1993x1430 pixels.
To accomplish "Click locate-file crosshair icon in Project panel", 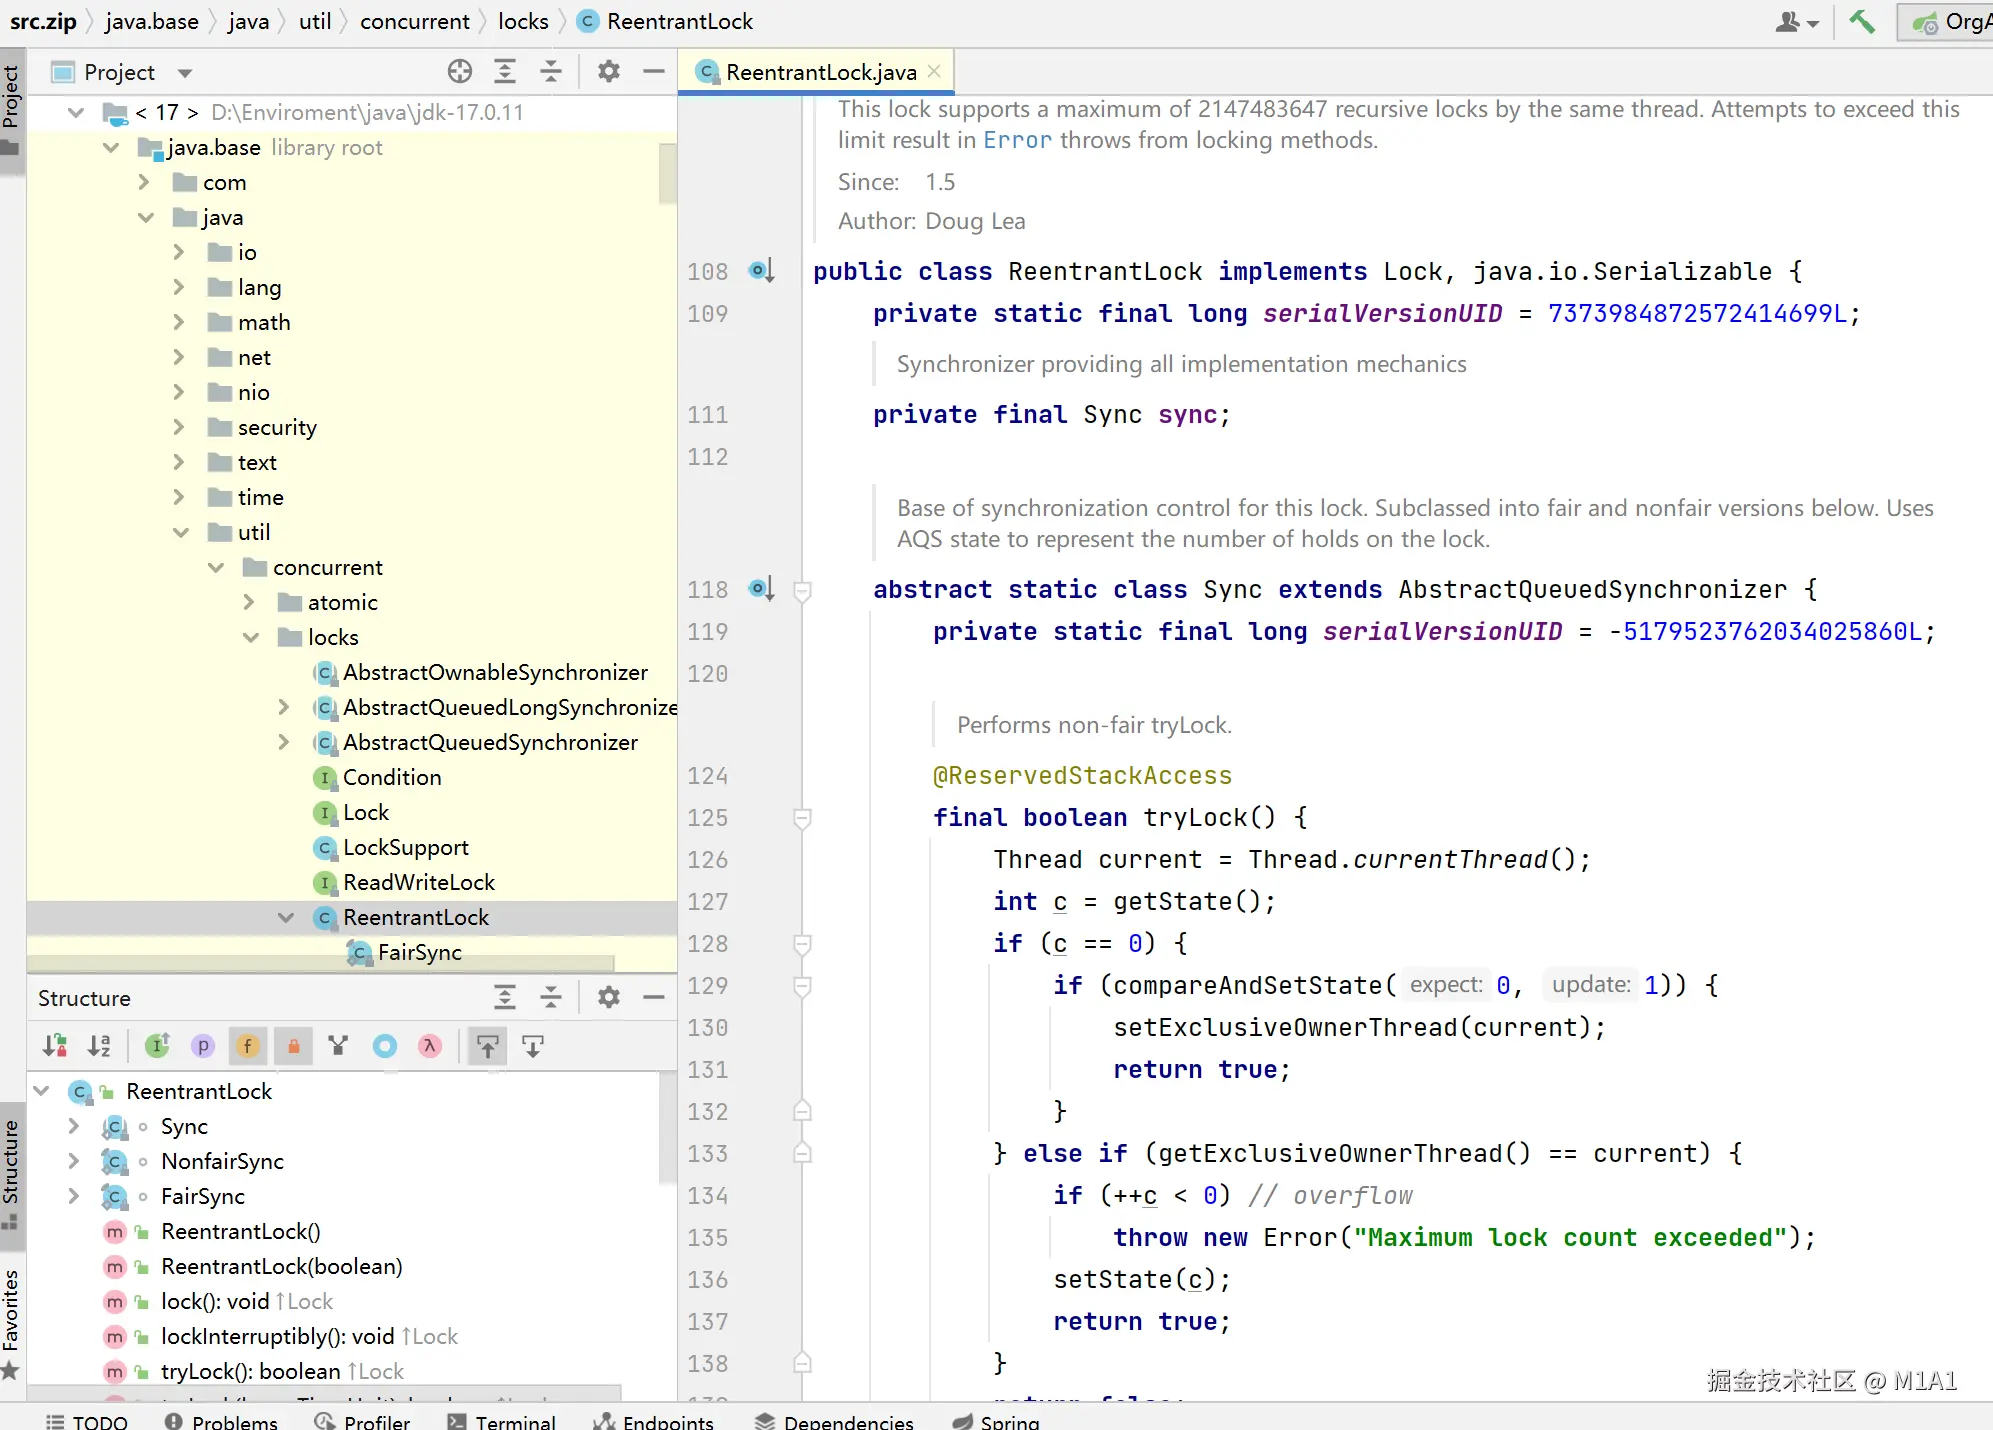I will pyautogui.click(x=460, y=71).
